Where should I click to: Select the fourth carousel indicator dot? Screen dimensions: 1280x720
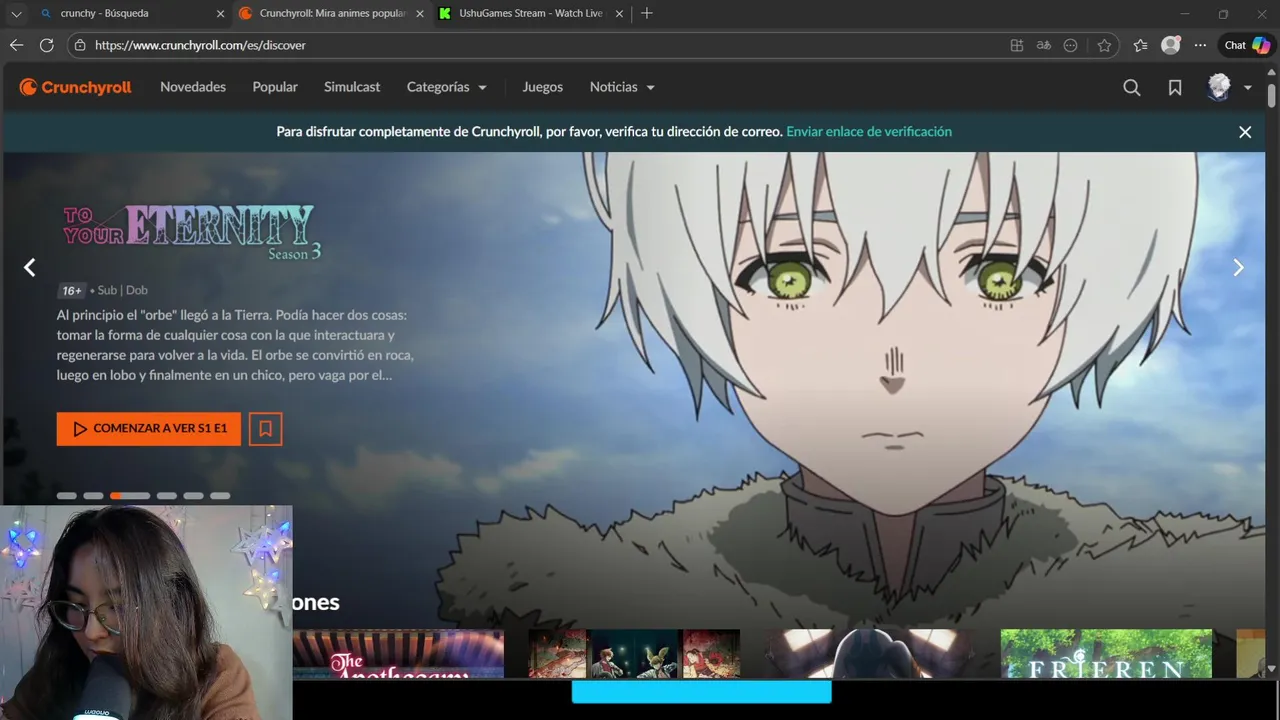click(x=167, y=496)
